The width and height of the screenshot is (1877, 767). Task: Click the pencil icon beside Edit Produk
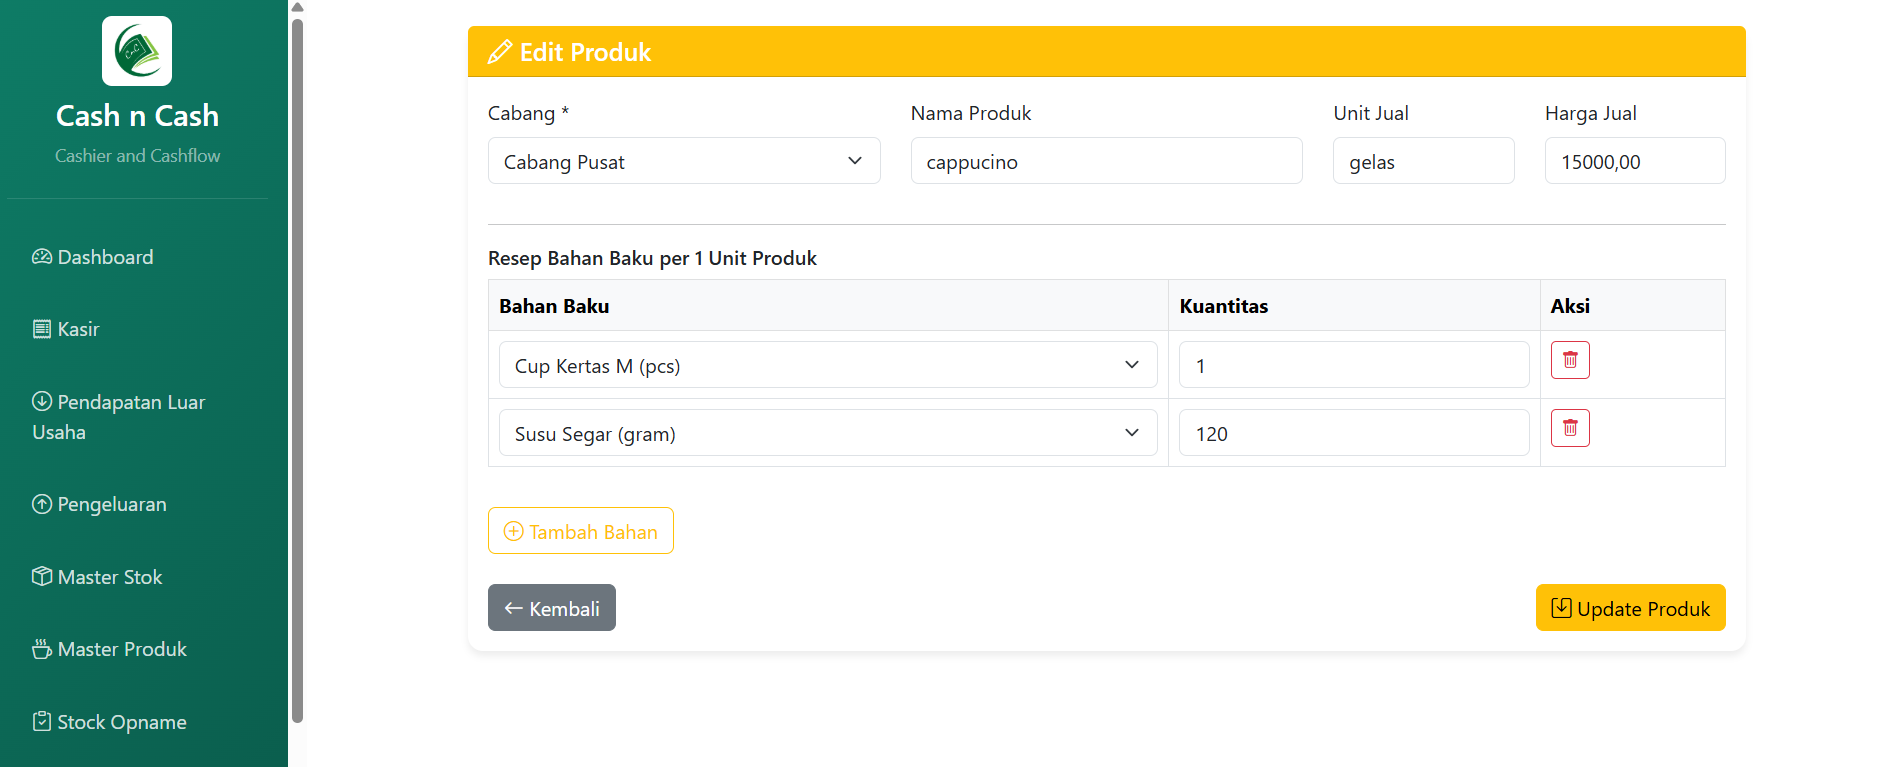tap(500, 52)
